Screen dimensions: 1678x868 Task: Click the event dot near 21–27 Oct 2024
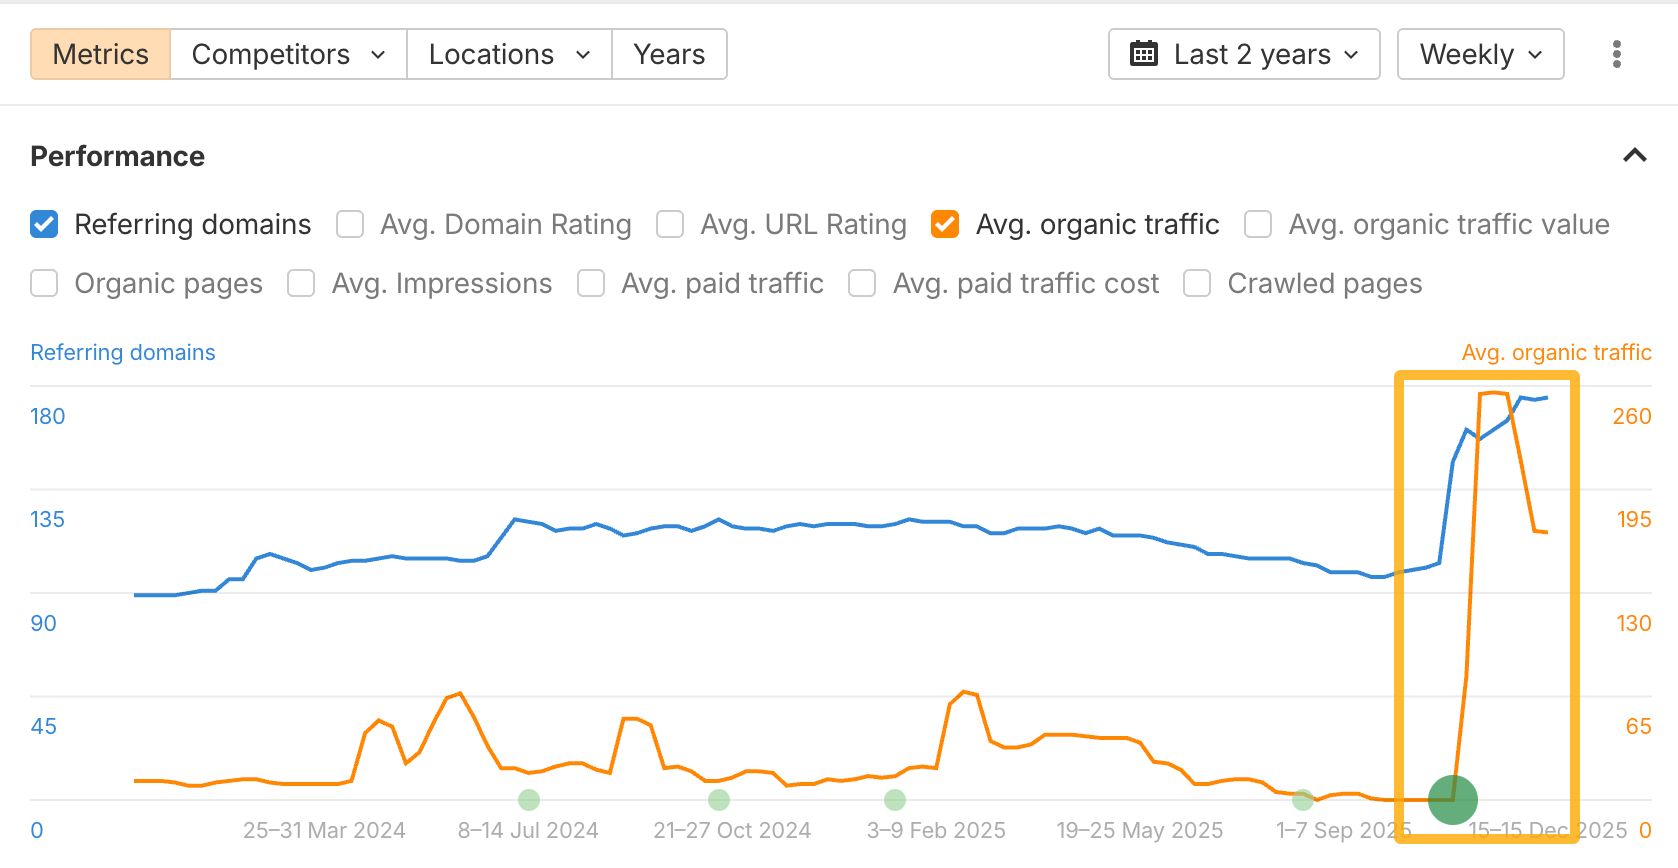coord(719,800)
